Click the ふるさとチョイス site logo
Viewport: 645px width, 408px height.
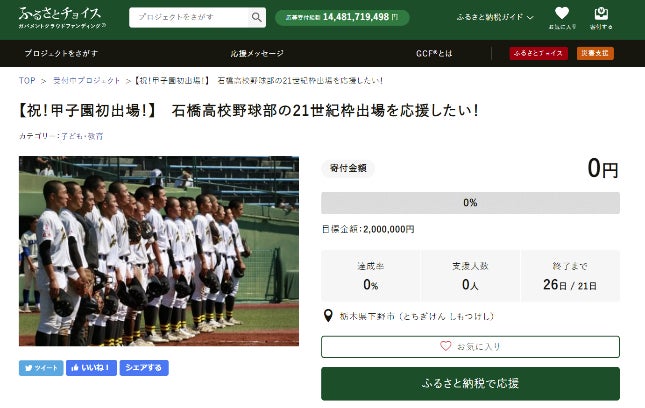pyautogui.click(x=62, y=17)
